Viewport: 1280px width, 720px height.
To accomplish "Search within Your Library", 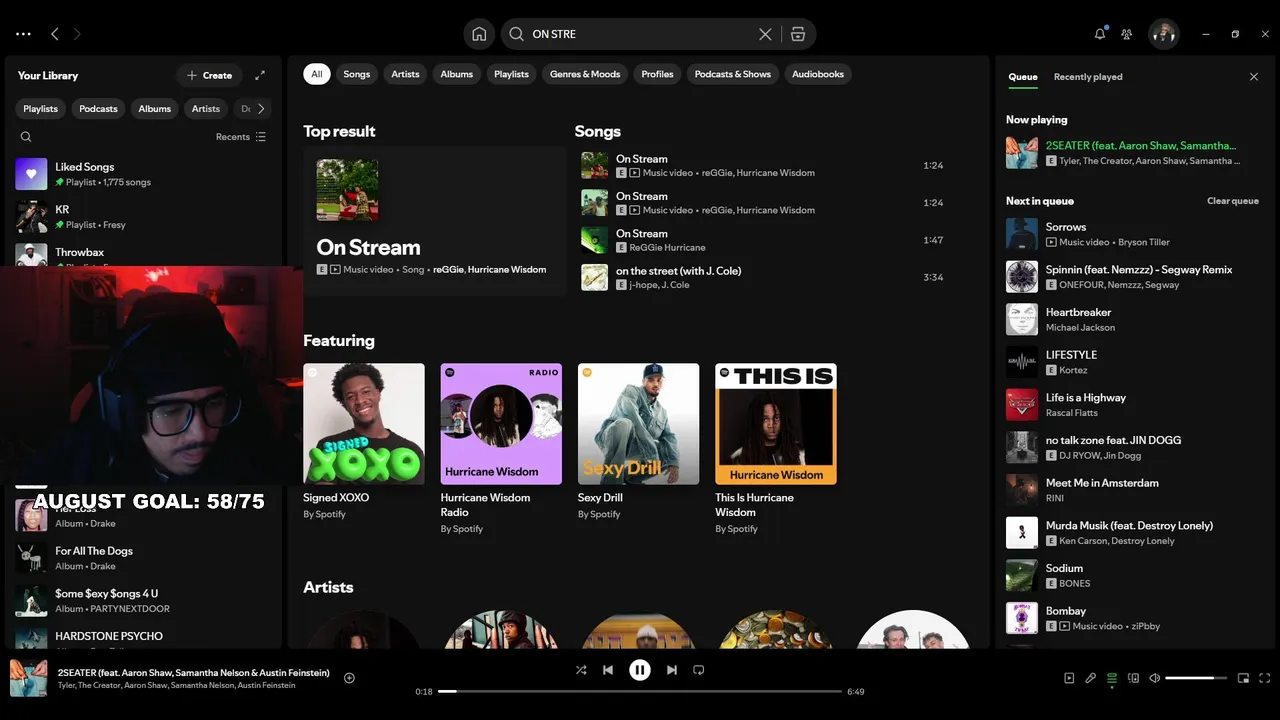I will click(26, 137).
